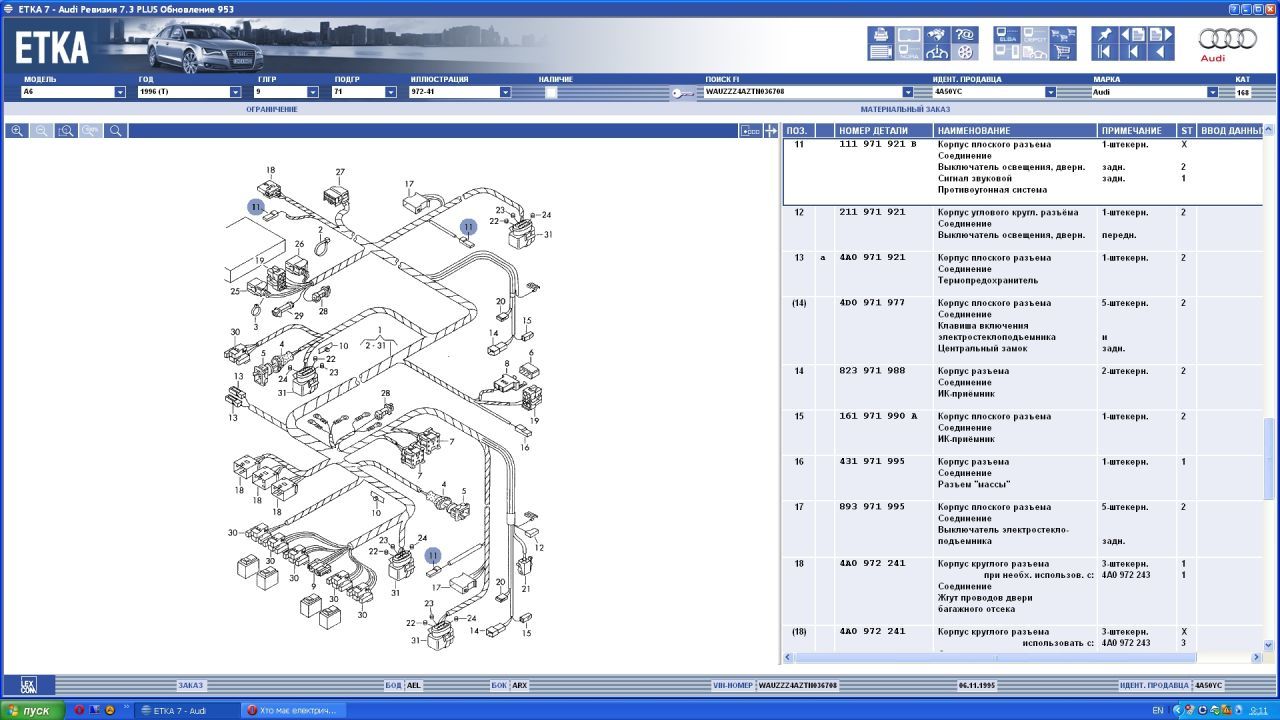Click the ELSA icon

(1007, 35)
